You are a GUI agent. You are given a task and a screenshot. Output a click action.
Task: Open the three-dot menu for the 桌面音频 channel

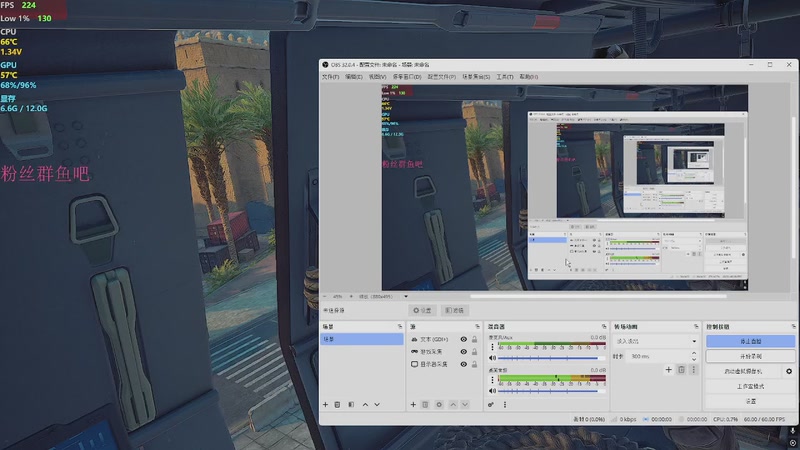coord(492,380)
